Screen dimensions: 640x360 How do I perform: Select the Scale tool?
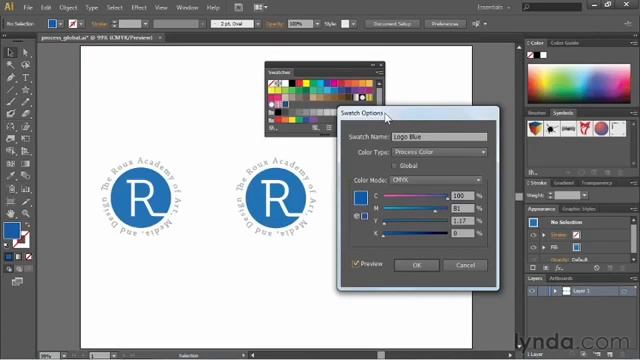pyautogui.click(x=25, y=127)
